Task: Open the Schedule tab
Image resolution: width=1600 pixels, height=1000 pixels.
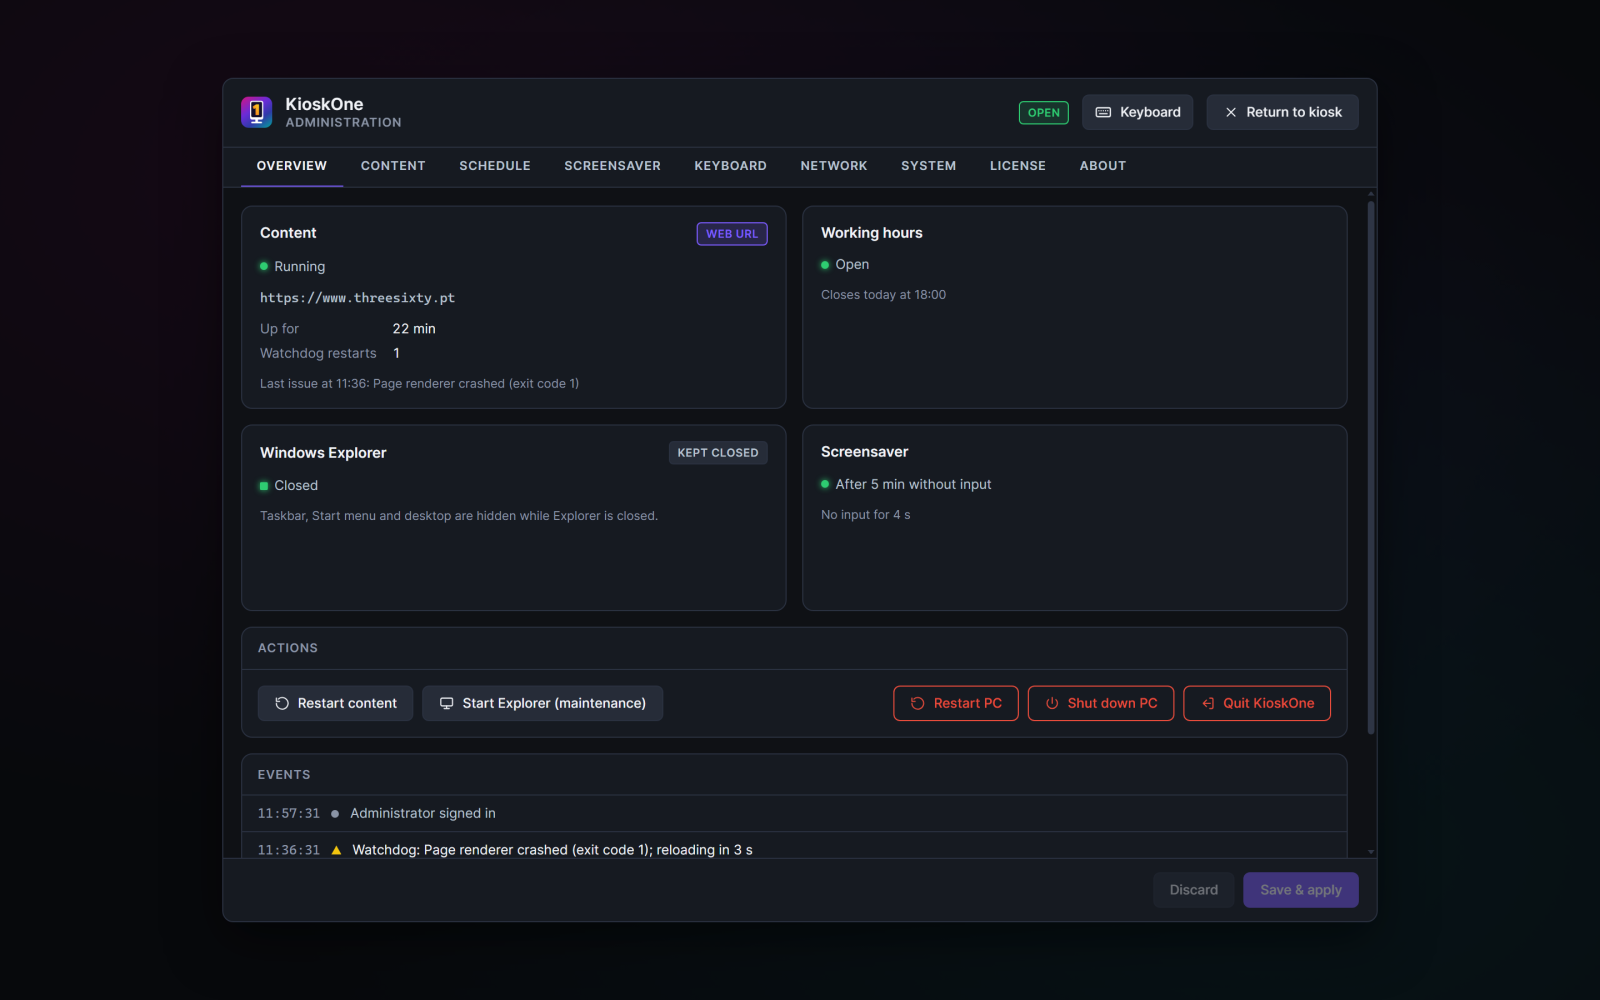Action: pyautogui.click(x=495, y=166)
